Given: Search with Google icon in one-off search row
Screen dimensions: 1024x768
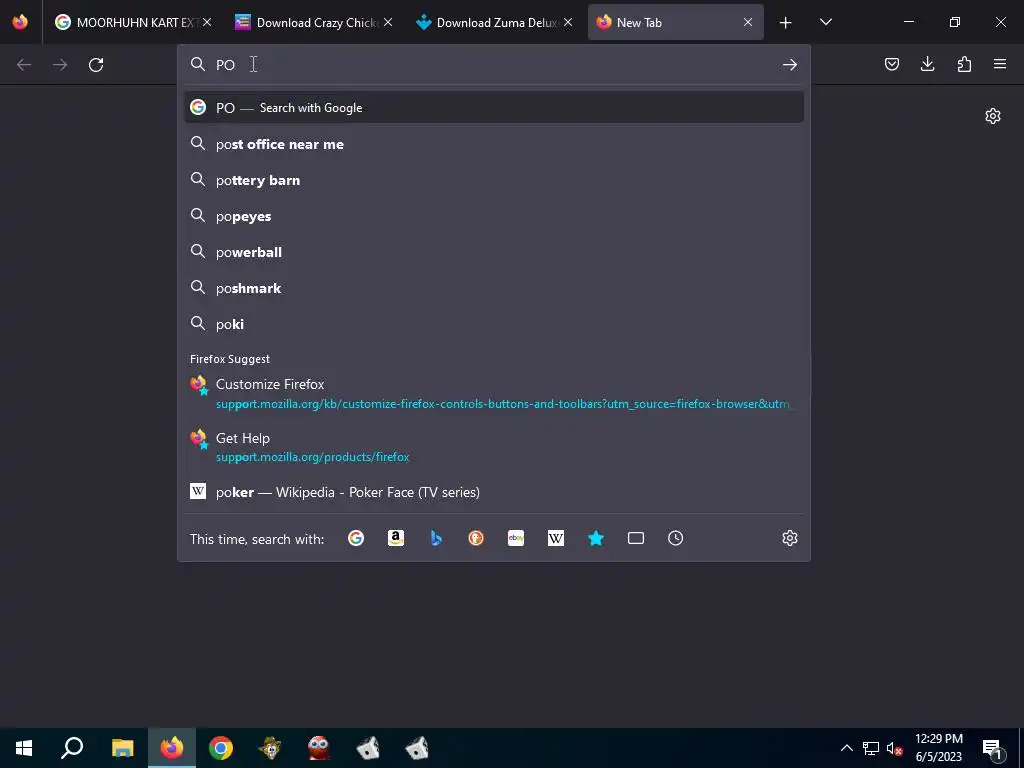Looking at the screenshot, I should [356, 538].
